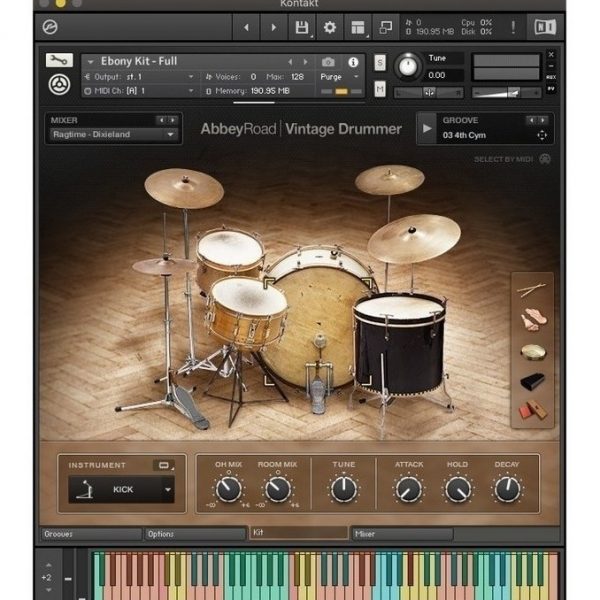Open the KICK instrument selector dropdown
The image size is (600, 600).
(168, 489)
